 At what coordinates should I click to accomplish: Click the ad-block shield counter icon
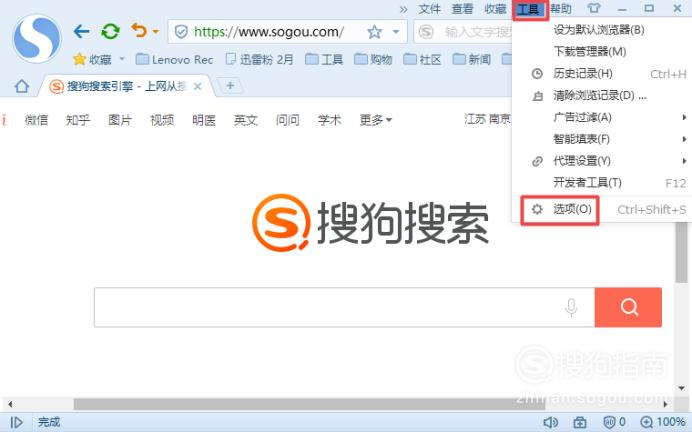coord(614,422)
